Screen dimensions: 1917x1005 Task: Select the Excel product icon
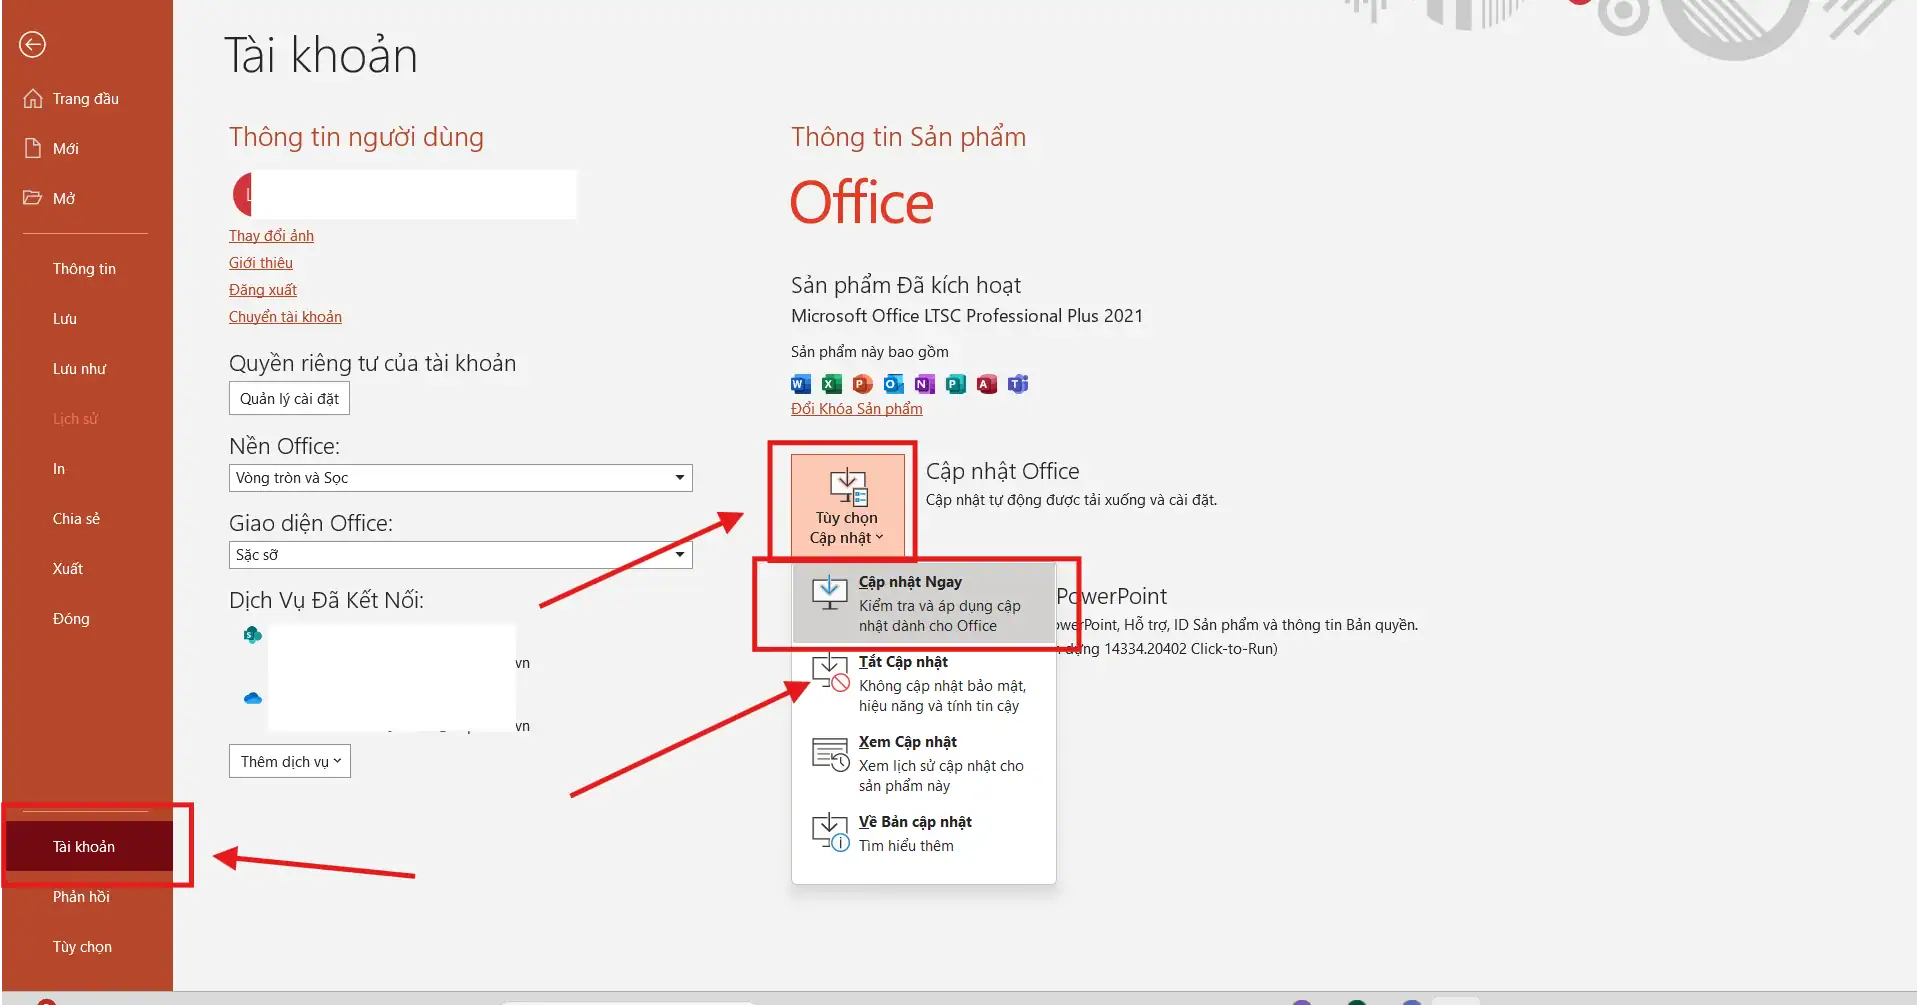[x=830, y=384]
